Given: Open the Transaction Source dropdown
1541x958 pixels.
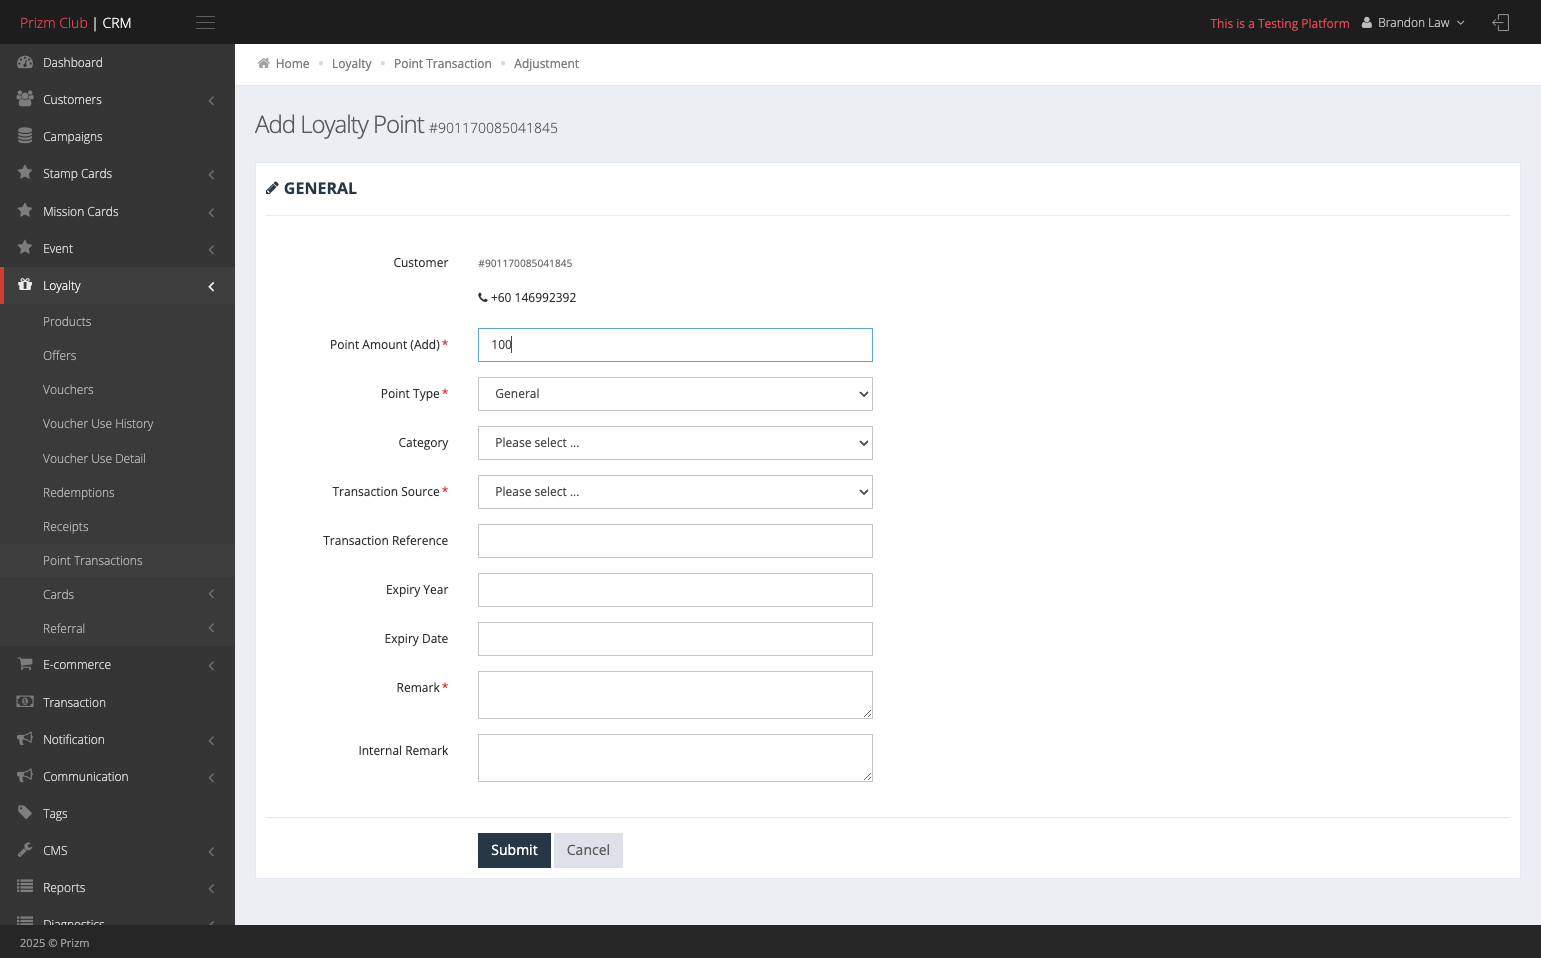Looking at the screenshot, I should (x=675, y=492).
